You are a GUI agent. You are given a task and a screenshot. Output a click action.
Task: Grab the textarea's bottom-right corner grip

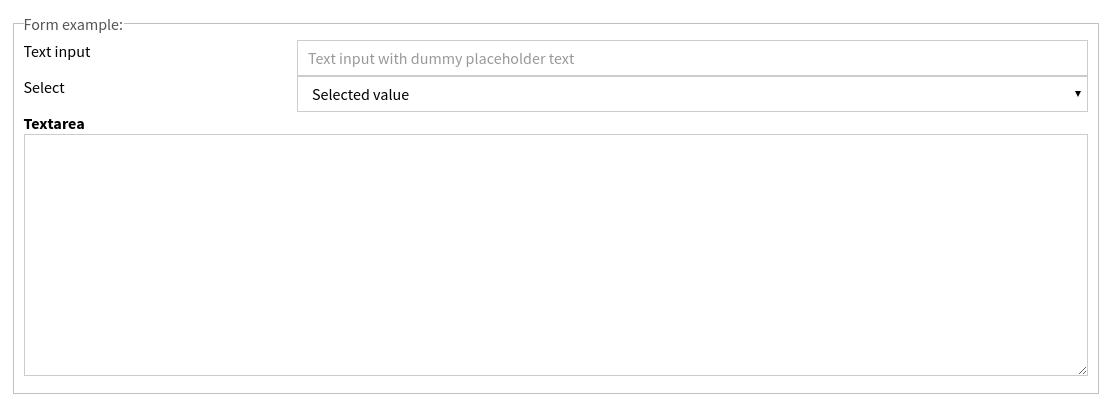1082,370
